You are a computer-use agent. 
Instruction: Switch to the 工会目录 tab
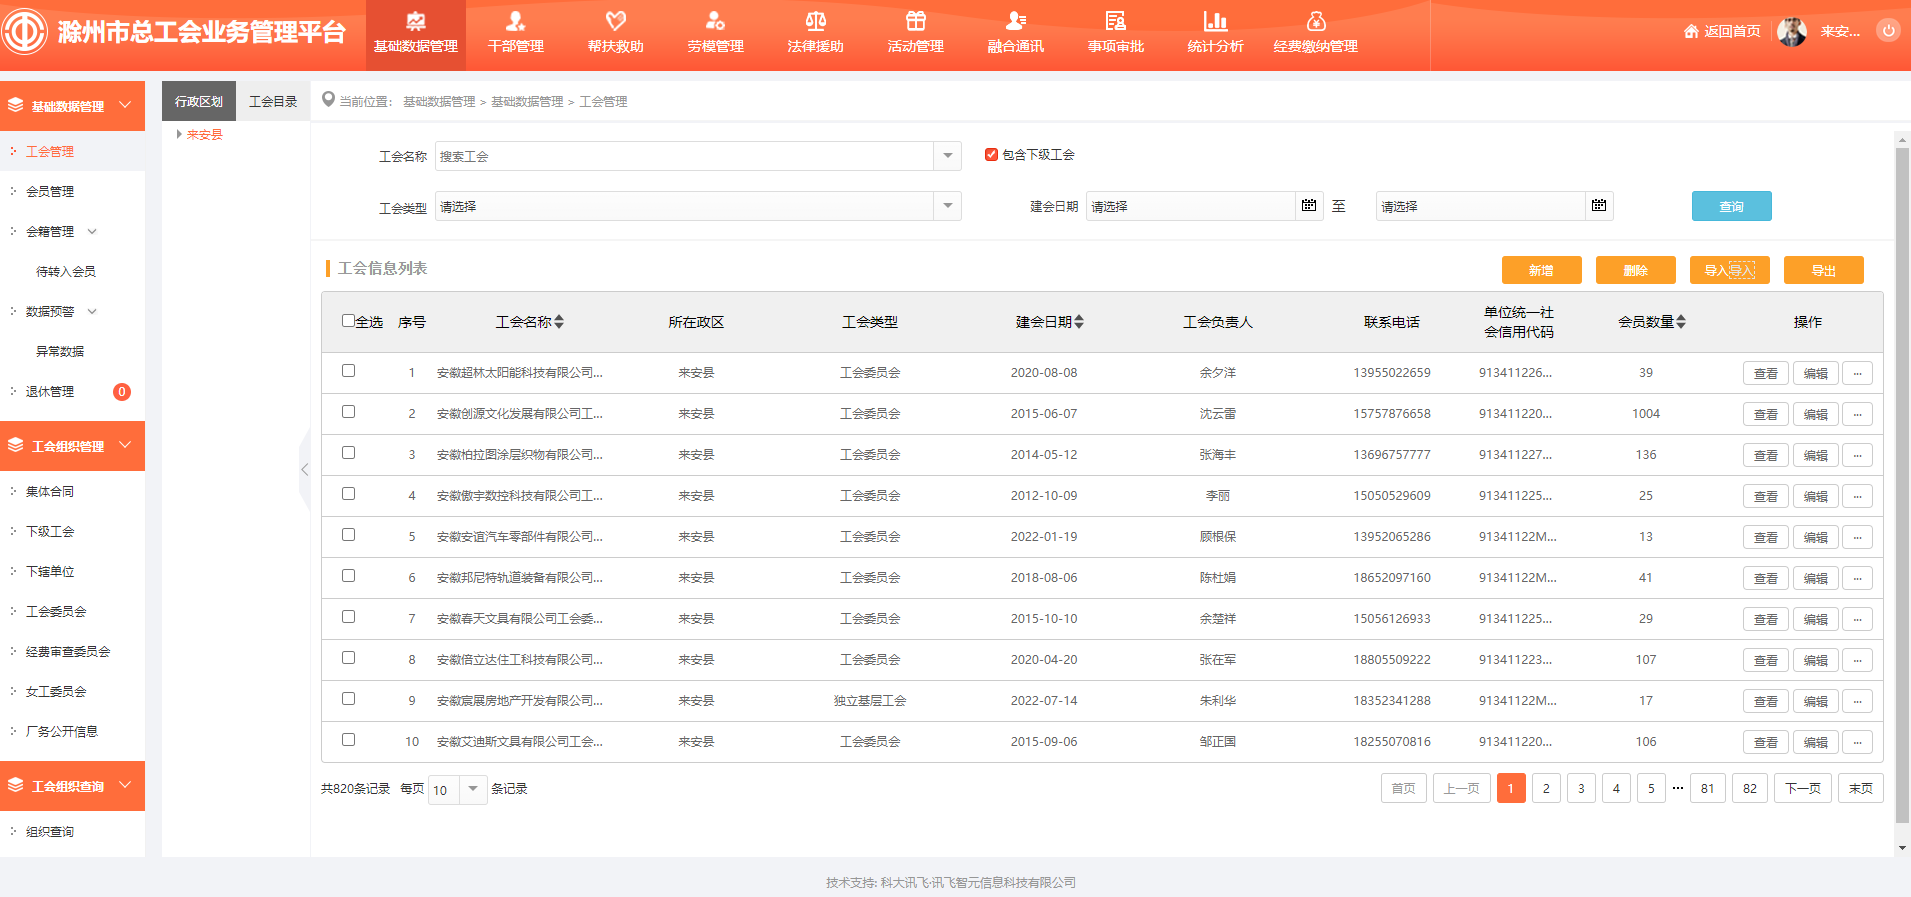pyautogui.click(x=273, y=101)
